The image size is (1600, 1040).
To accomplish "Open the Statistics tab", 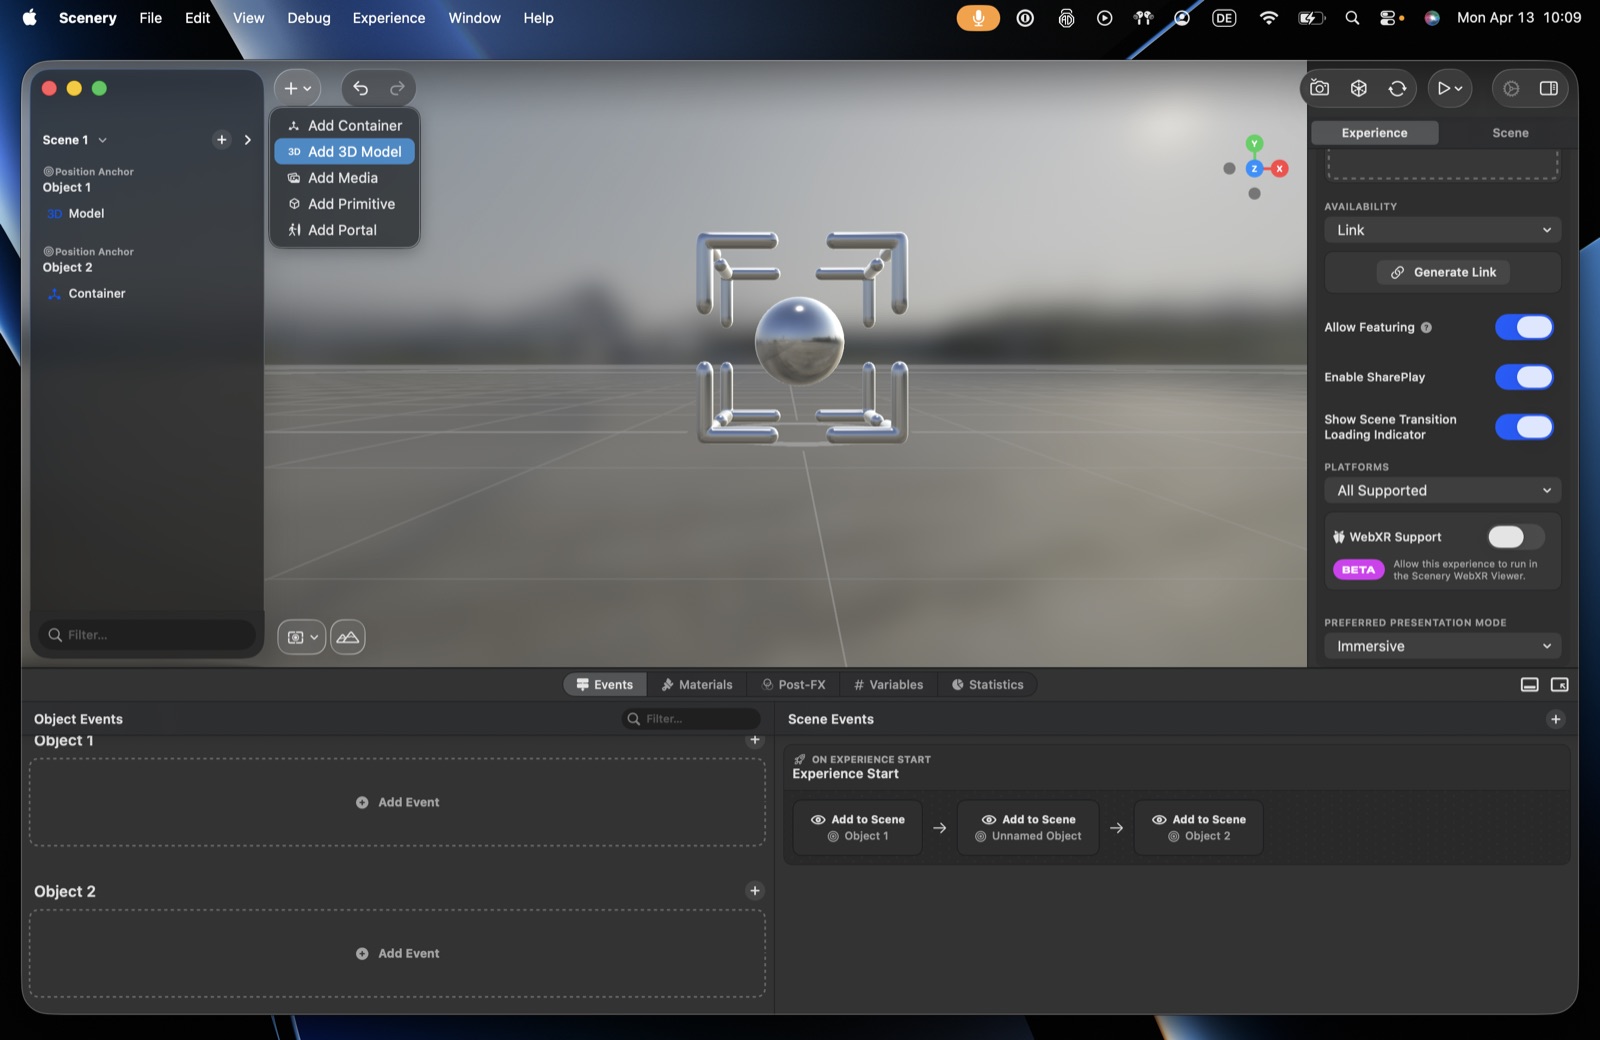I will [988, 685].
